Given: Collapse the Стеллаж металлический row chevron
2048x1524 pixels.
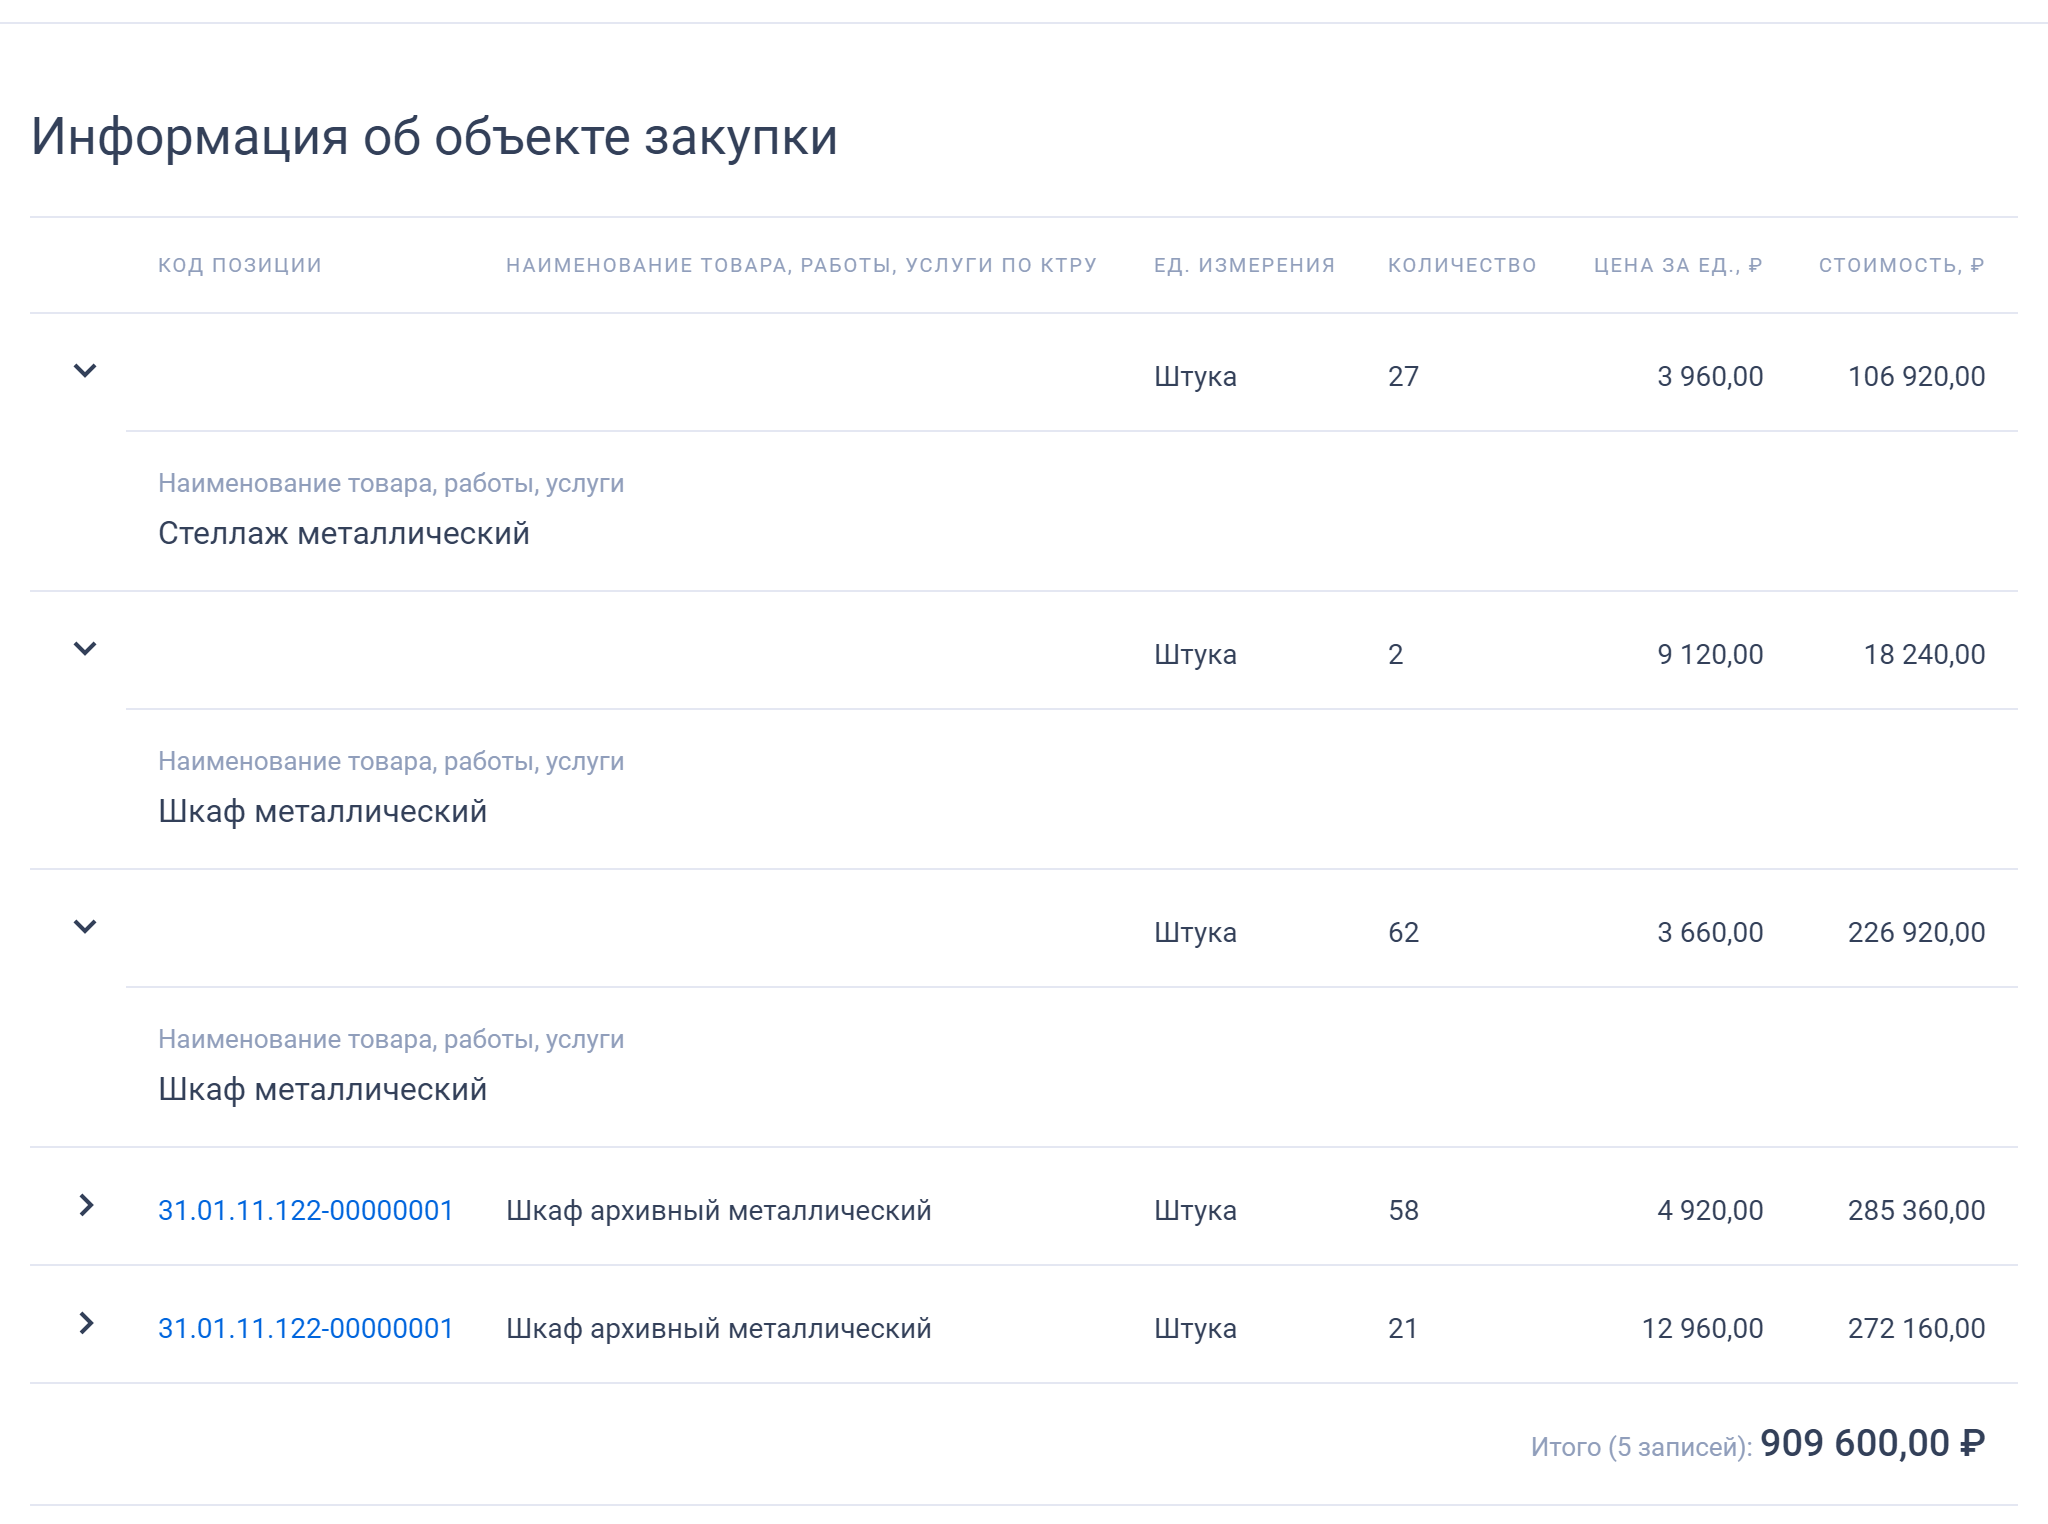Looking at the screenshot, I should [x=85, y=371].
